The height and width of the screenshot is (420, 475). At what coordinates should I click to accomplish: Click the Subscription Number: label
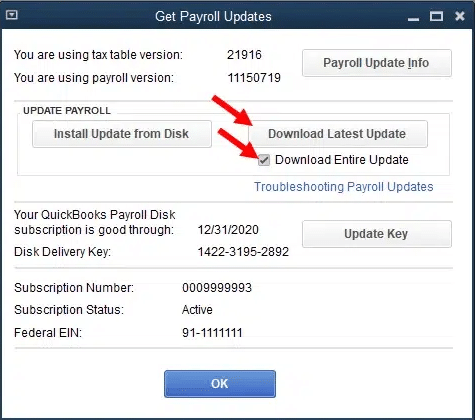pos(74,288)
